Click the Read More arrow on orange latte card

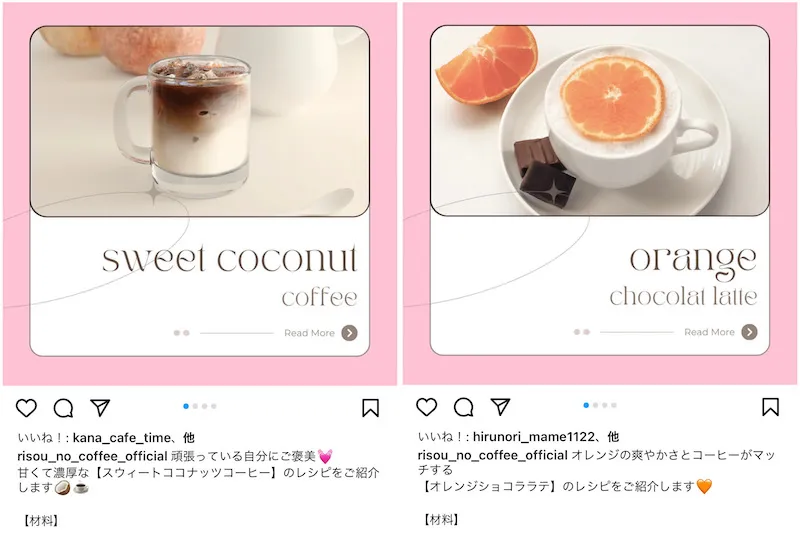point(749,332)
